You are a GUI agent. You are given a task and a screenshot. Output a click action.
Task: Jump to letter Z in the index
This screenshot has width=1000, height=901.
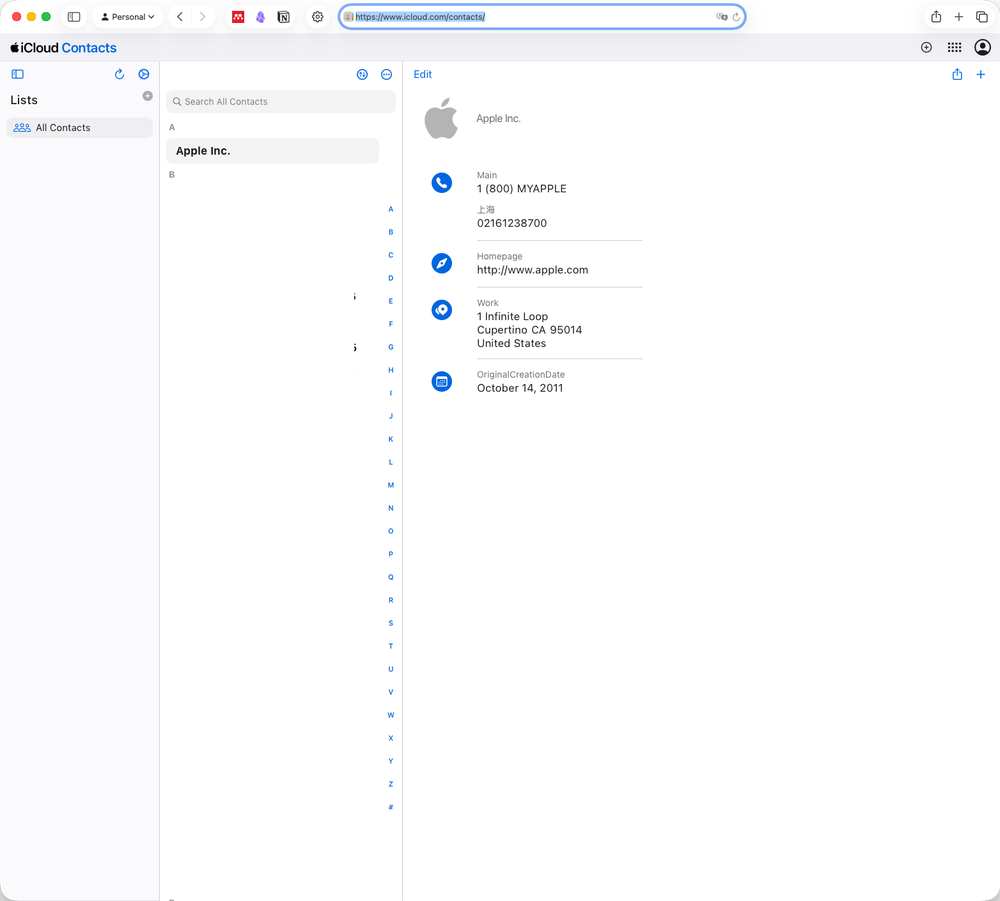[391, 784]
